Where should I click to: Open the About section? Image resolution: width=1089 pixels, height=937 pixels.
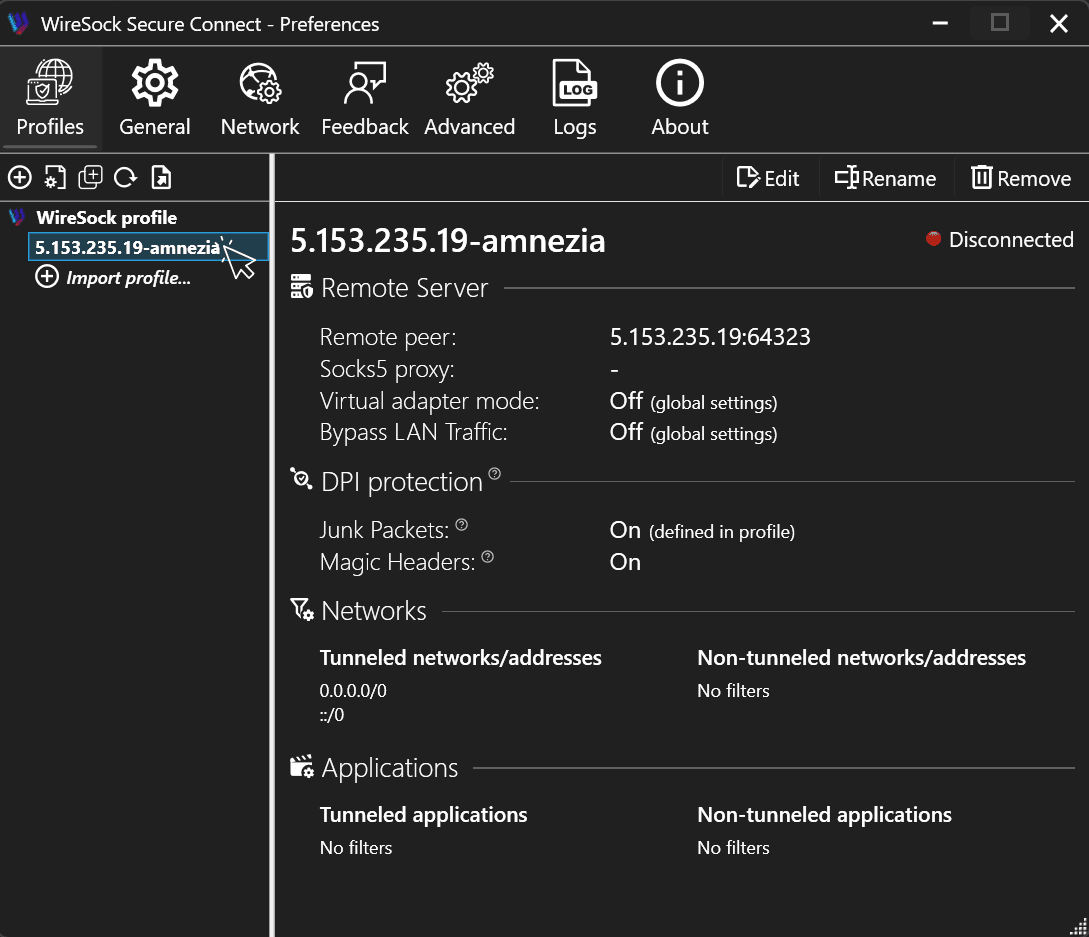(x=679, y=97)
